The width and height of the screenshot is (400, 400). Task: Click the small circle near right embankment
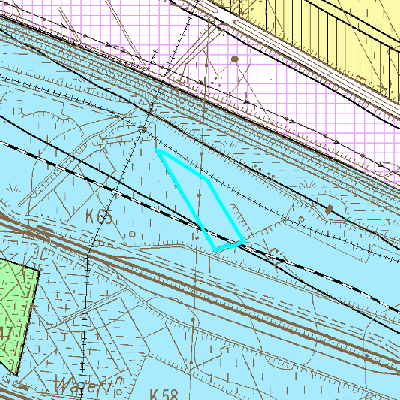tap(301, 219)
